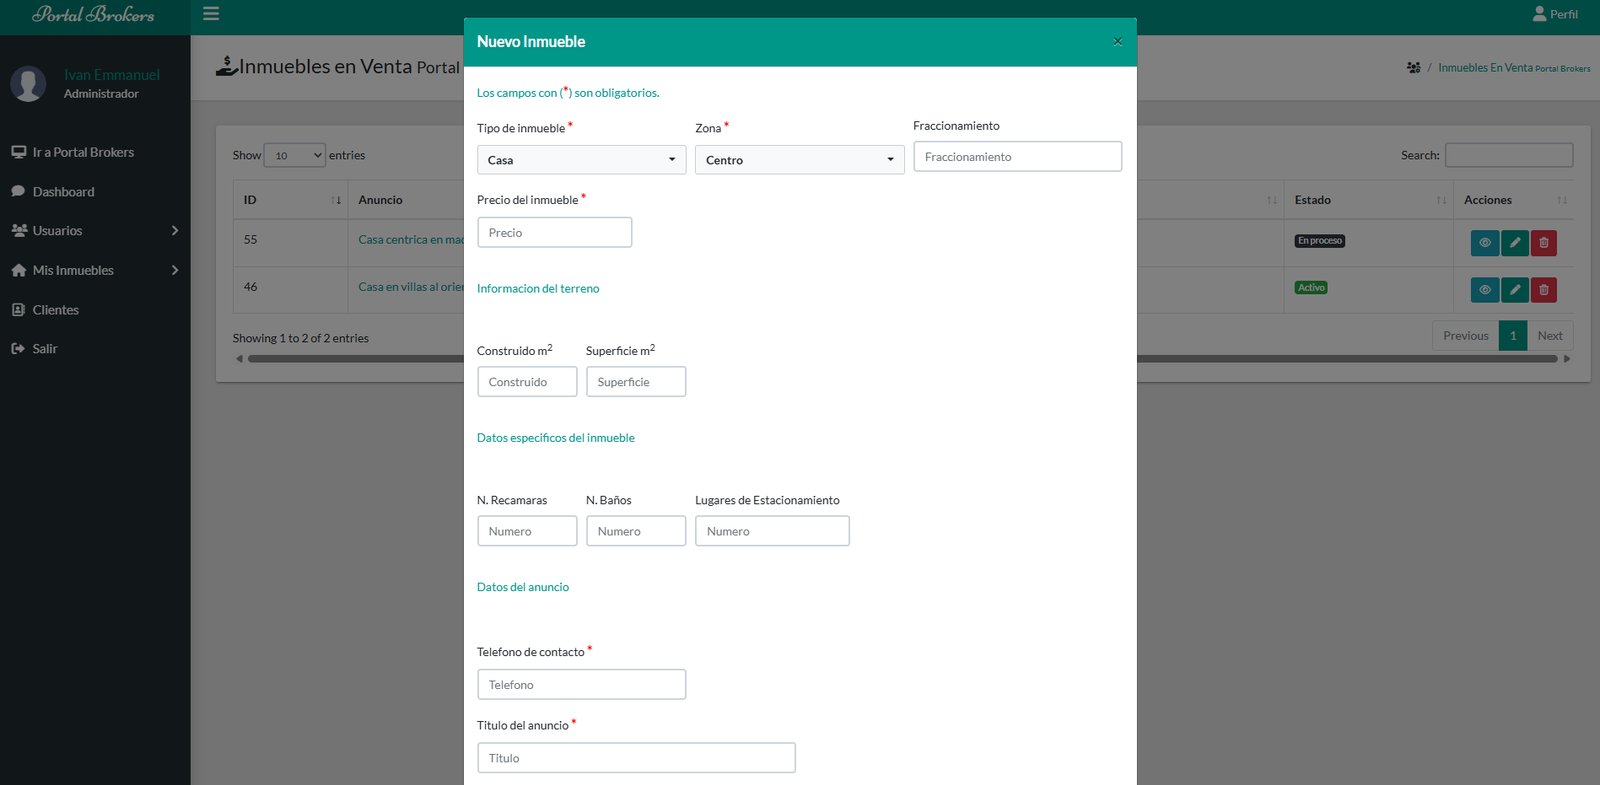Focus the Construido m² field
Screen dimensions: 1600x785
pyautogui.click(x=527, y=382)
